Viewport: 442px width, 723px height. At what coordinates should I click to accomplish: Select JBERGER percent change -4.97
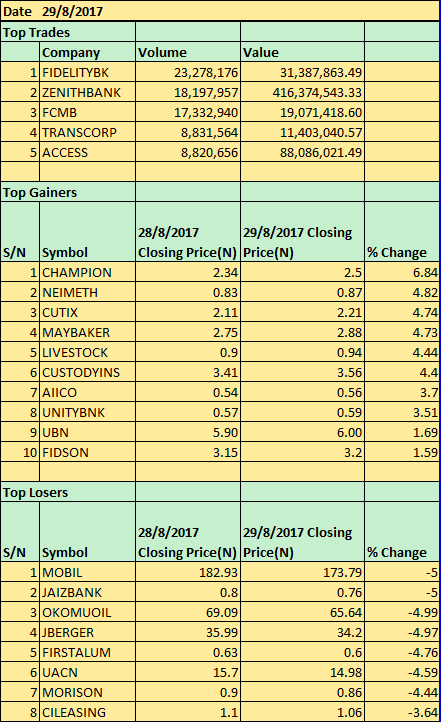402,632
